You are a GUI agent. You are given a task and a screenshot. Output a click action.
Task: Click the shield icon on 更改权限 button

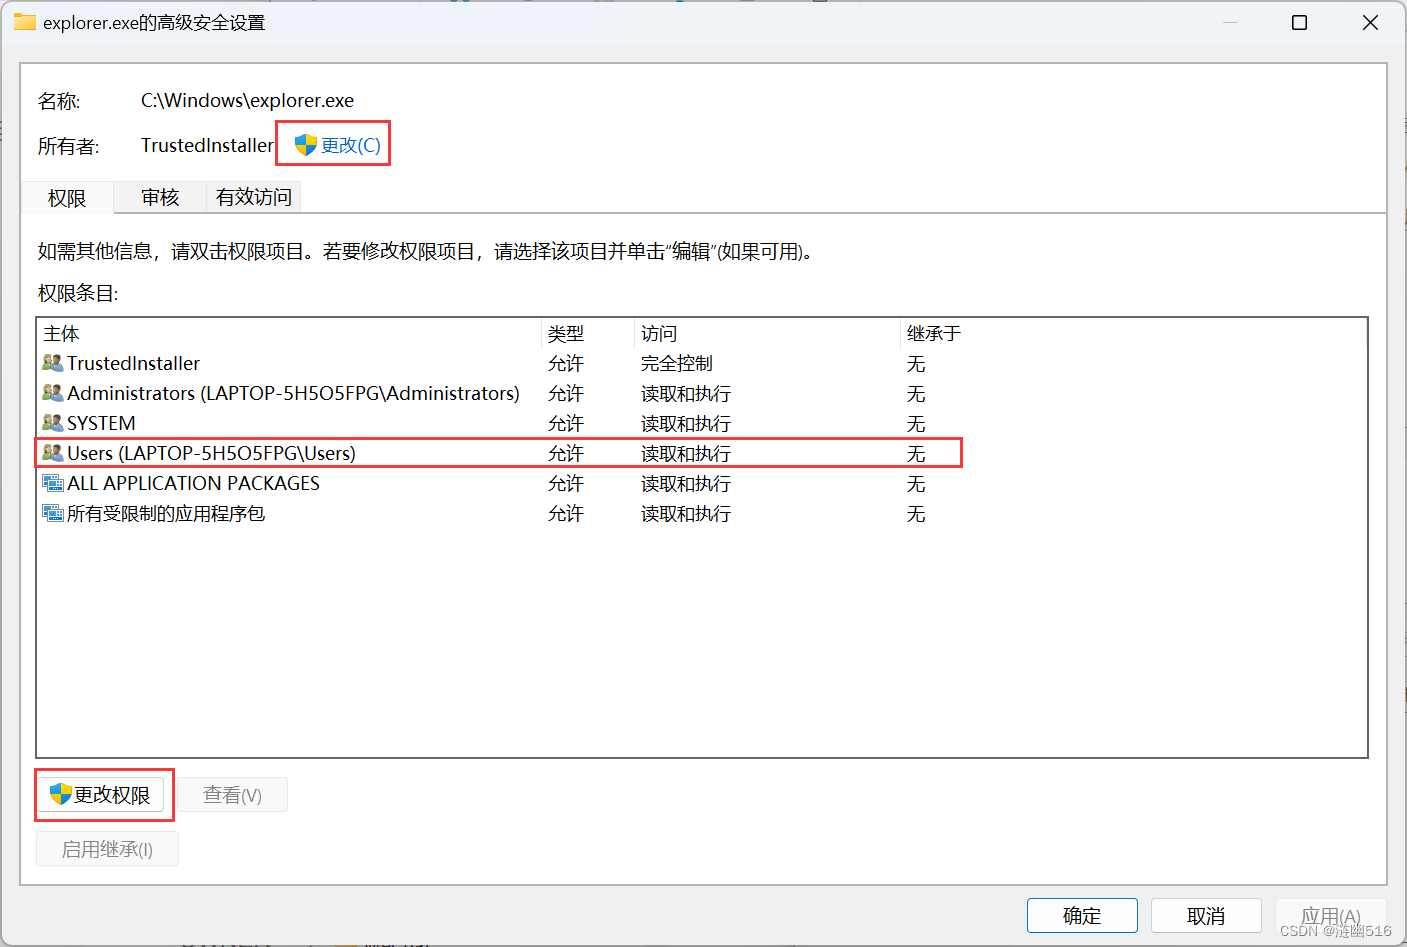[61, 794]
